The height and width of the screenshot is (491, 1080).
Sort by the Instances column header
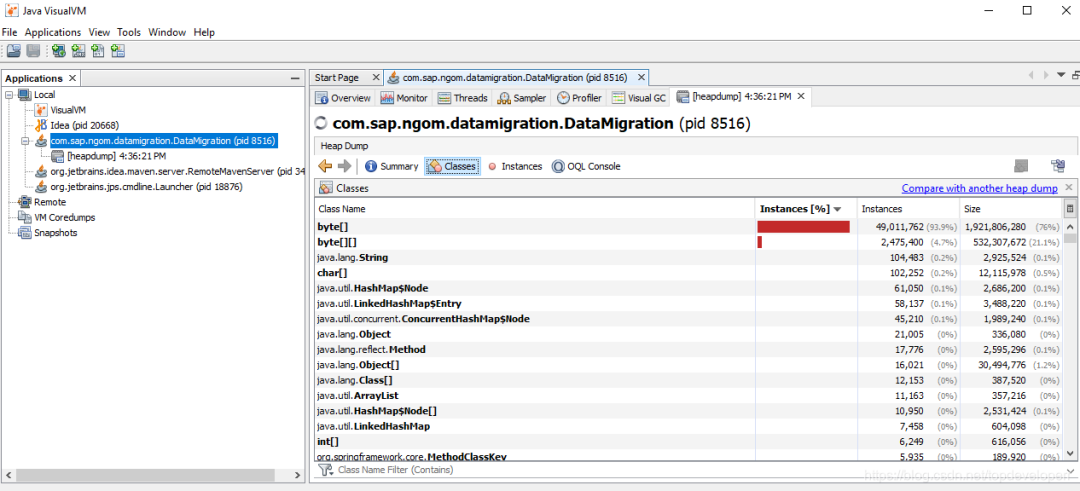tap(908, 209)
